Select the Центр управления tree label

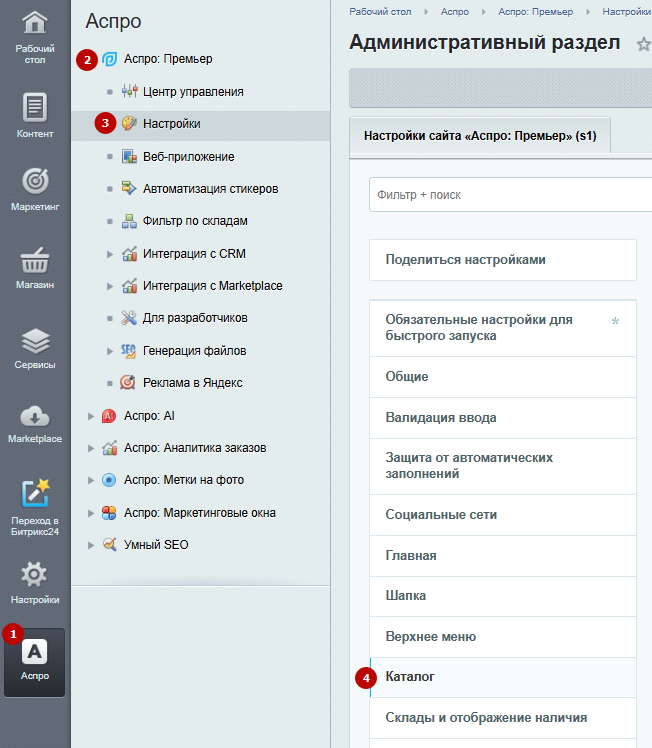[x=193, y=92]
